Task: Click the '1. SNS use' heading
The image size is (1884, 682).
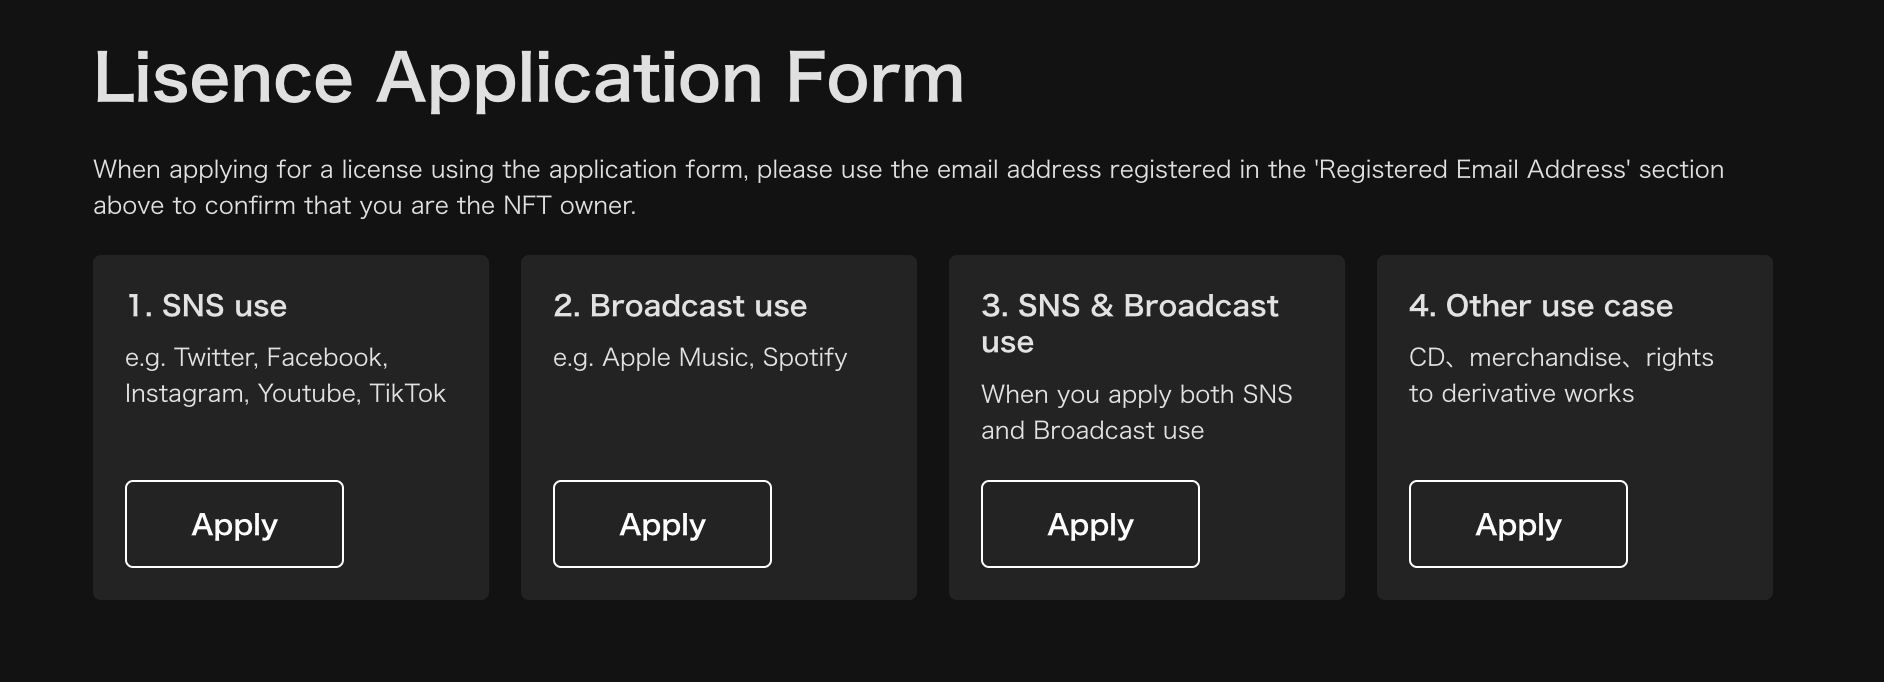Action: 206,306
